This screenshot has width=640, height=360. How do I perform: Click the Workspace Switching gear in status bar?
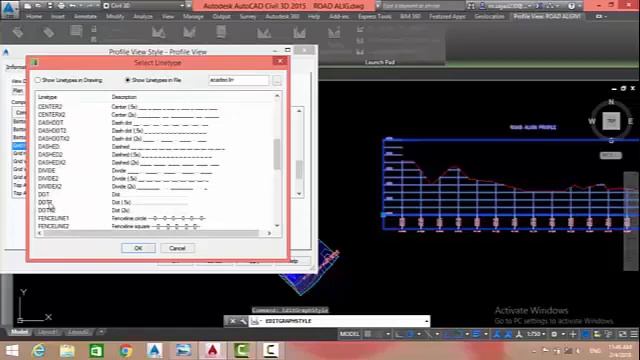click(554, 334)
